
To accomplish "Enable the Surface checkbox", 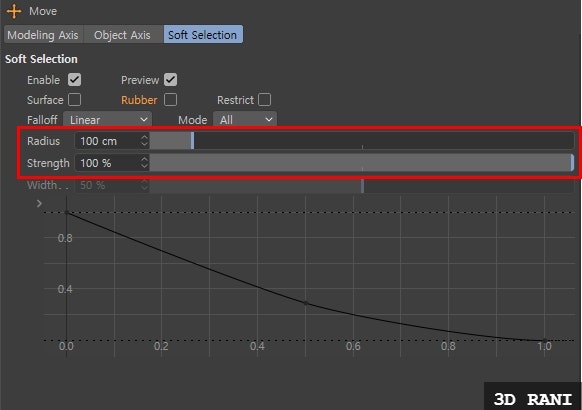I will tap(74, 100).
